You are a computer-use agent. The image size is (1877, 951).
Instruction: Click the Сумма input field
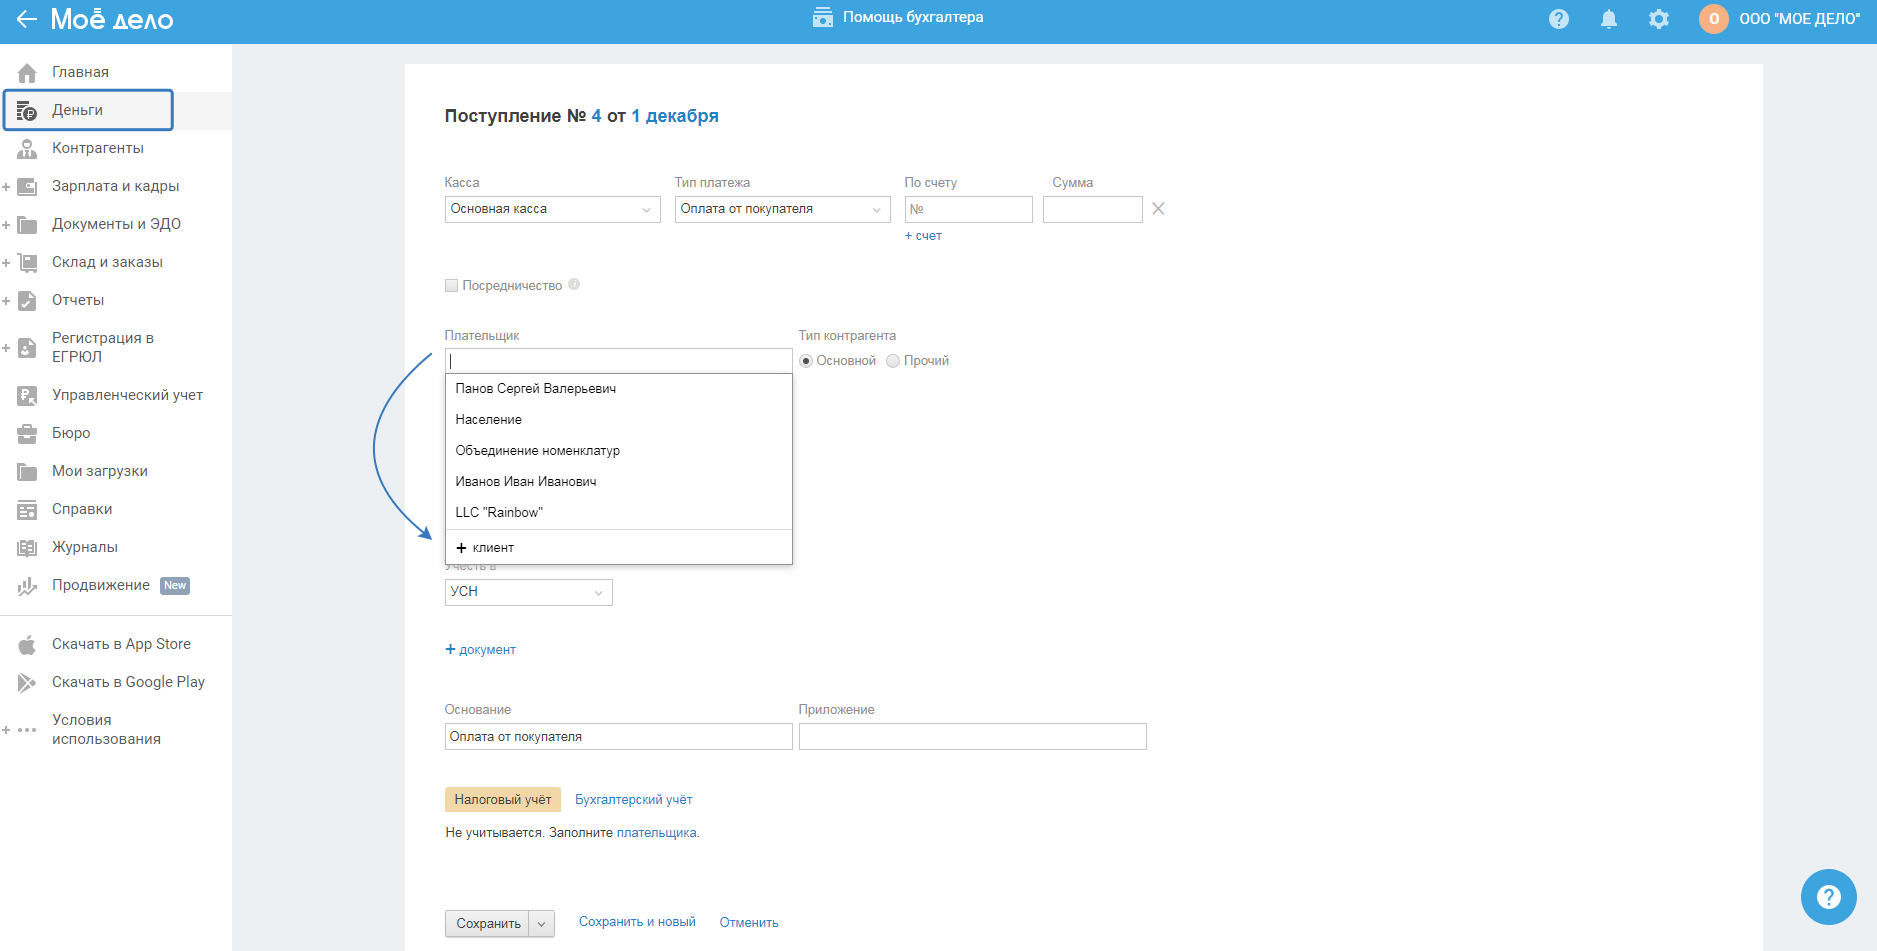1092,209
